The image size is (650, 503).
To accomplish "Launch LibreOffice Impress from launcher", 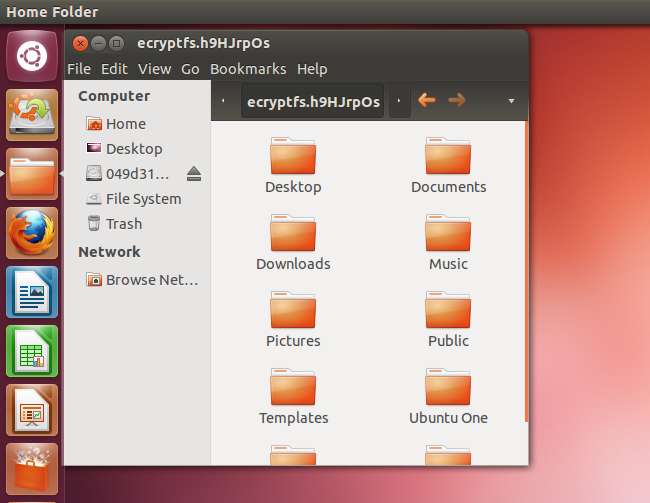I will click(32, 410).
